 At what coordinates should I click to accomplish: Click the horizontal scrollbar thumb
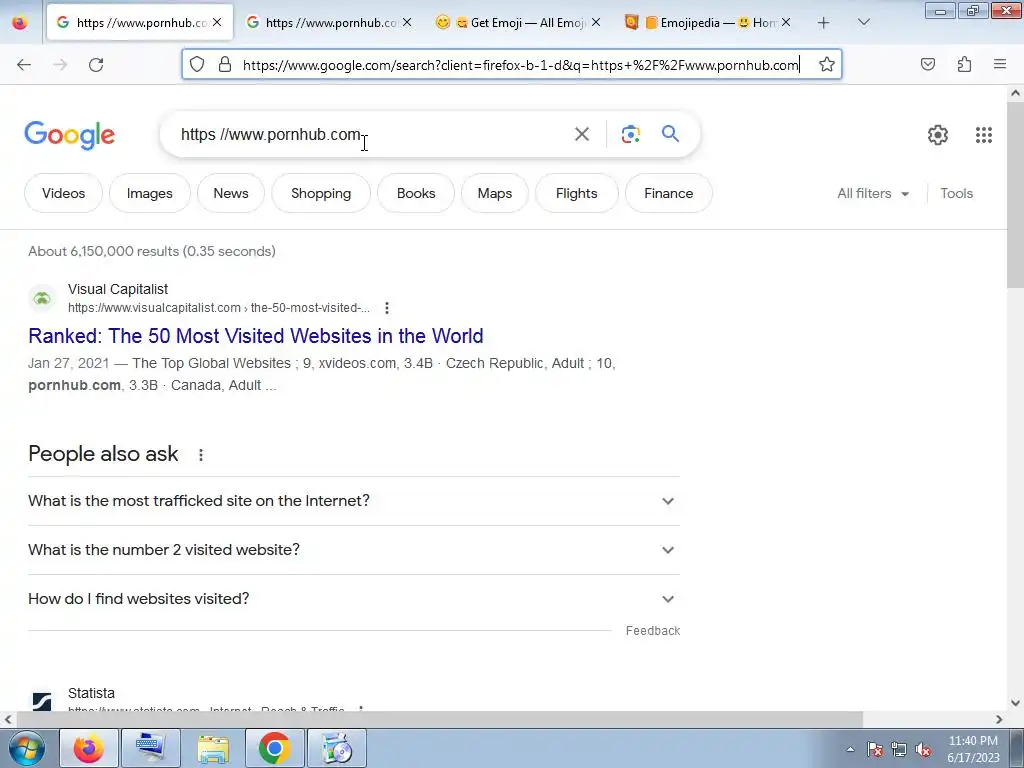pos(439,719)
